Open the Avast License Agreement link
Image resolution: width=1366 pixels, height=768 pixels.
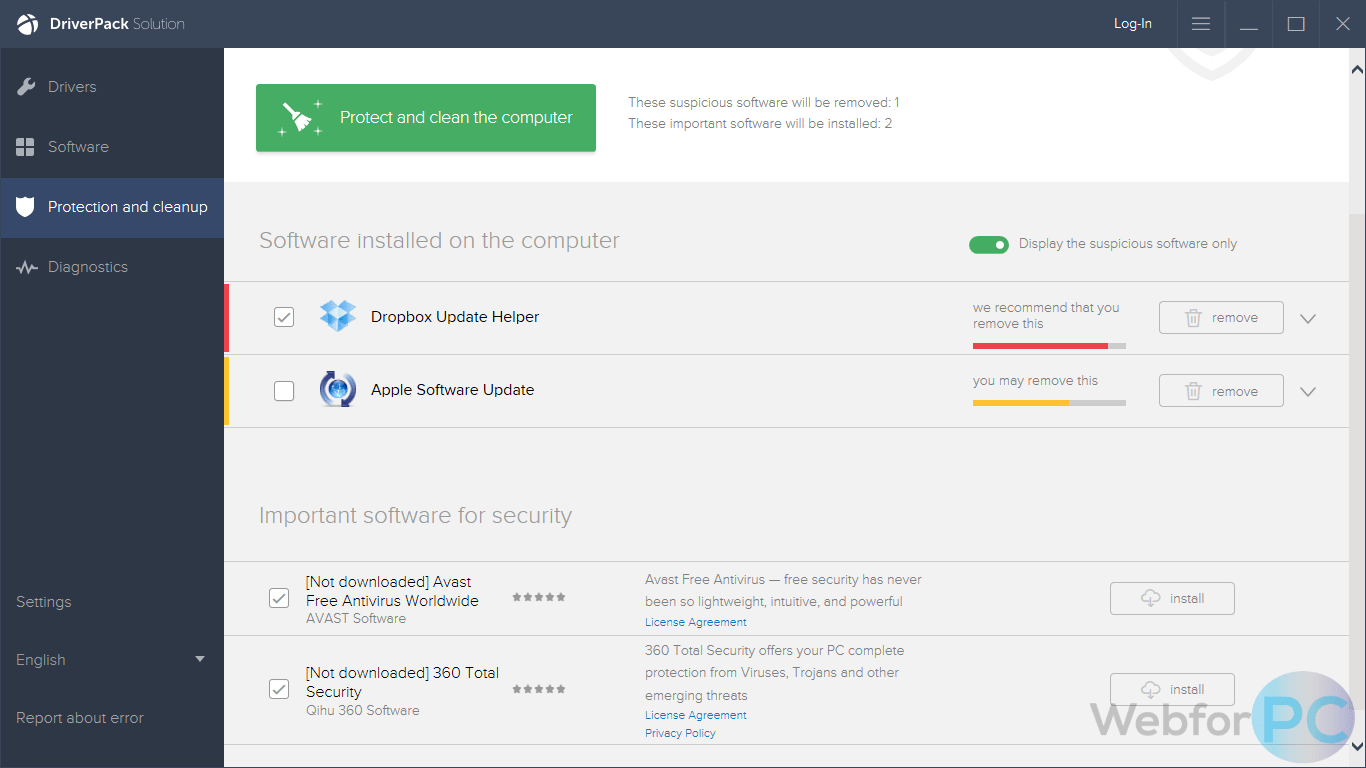[695, 621]
